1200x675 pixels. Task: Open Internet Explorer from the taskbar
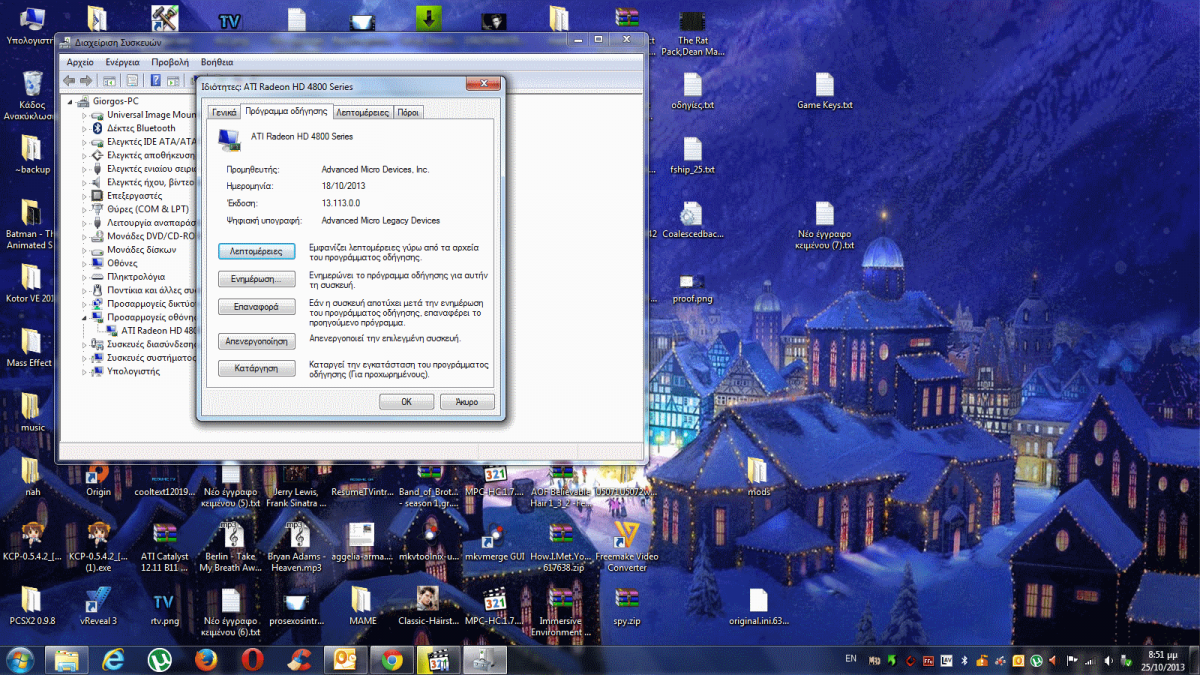(x=113, y=660)
